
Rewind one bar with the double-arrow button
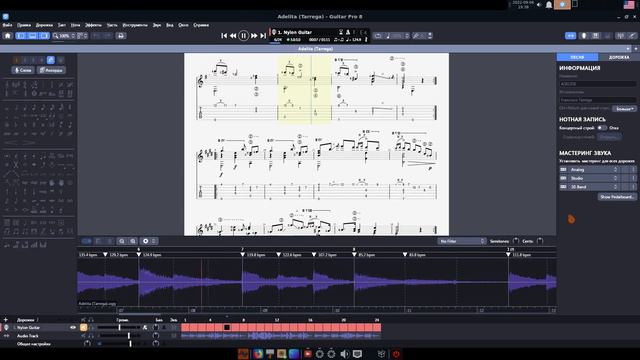coord(233,36)
